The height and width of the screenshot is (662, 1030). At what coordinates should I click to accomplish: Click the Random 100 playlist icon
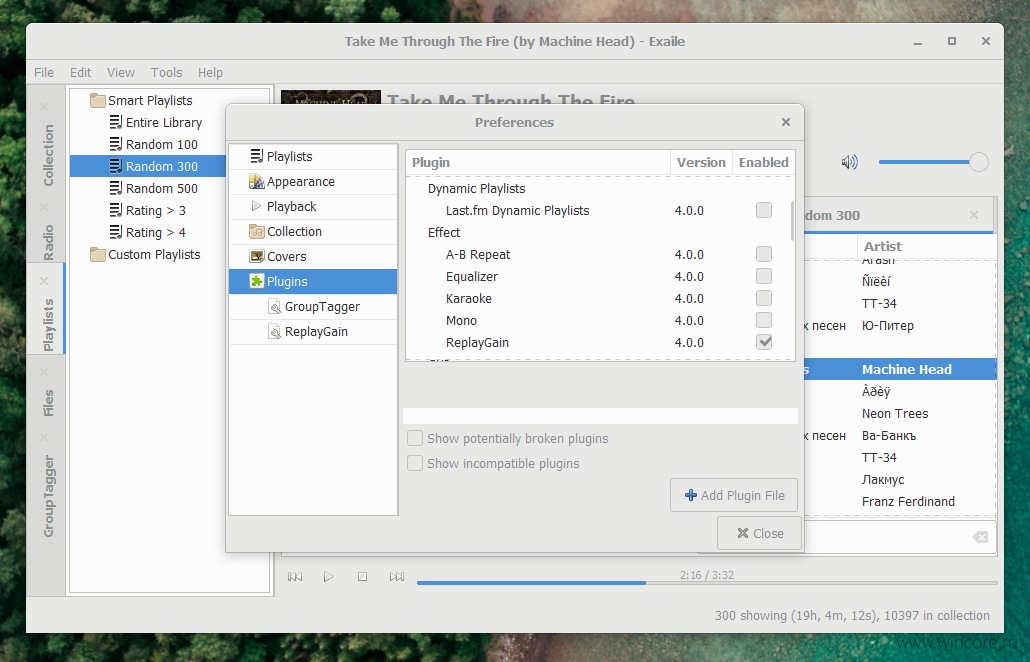tap(116, 144)
